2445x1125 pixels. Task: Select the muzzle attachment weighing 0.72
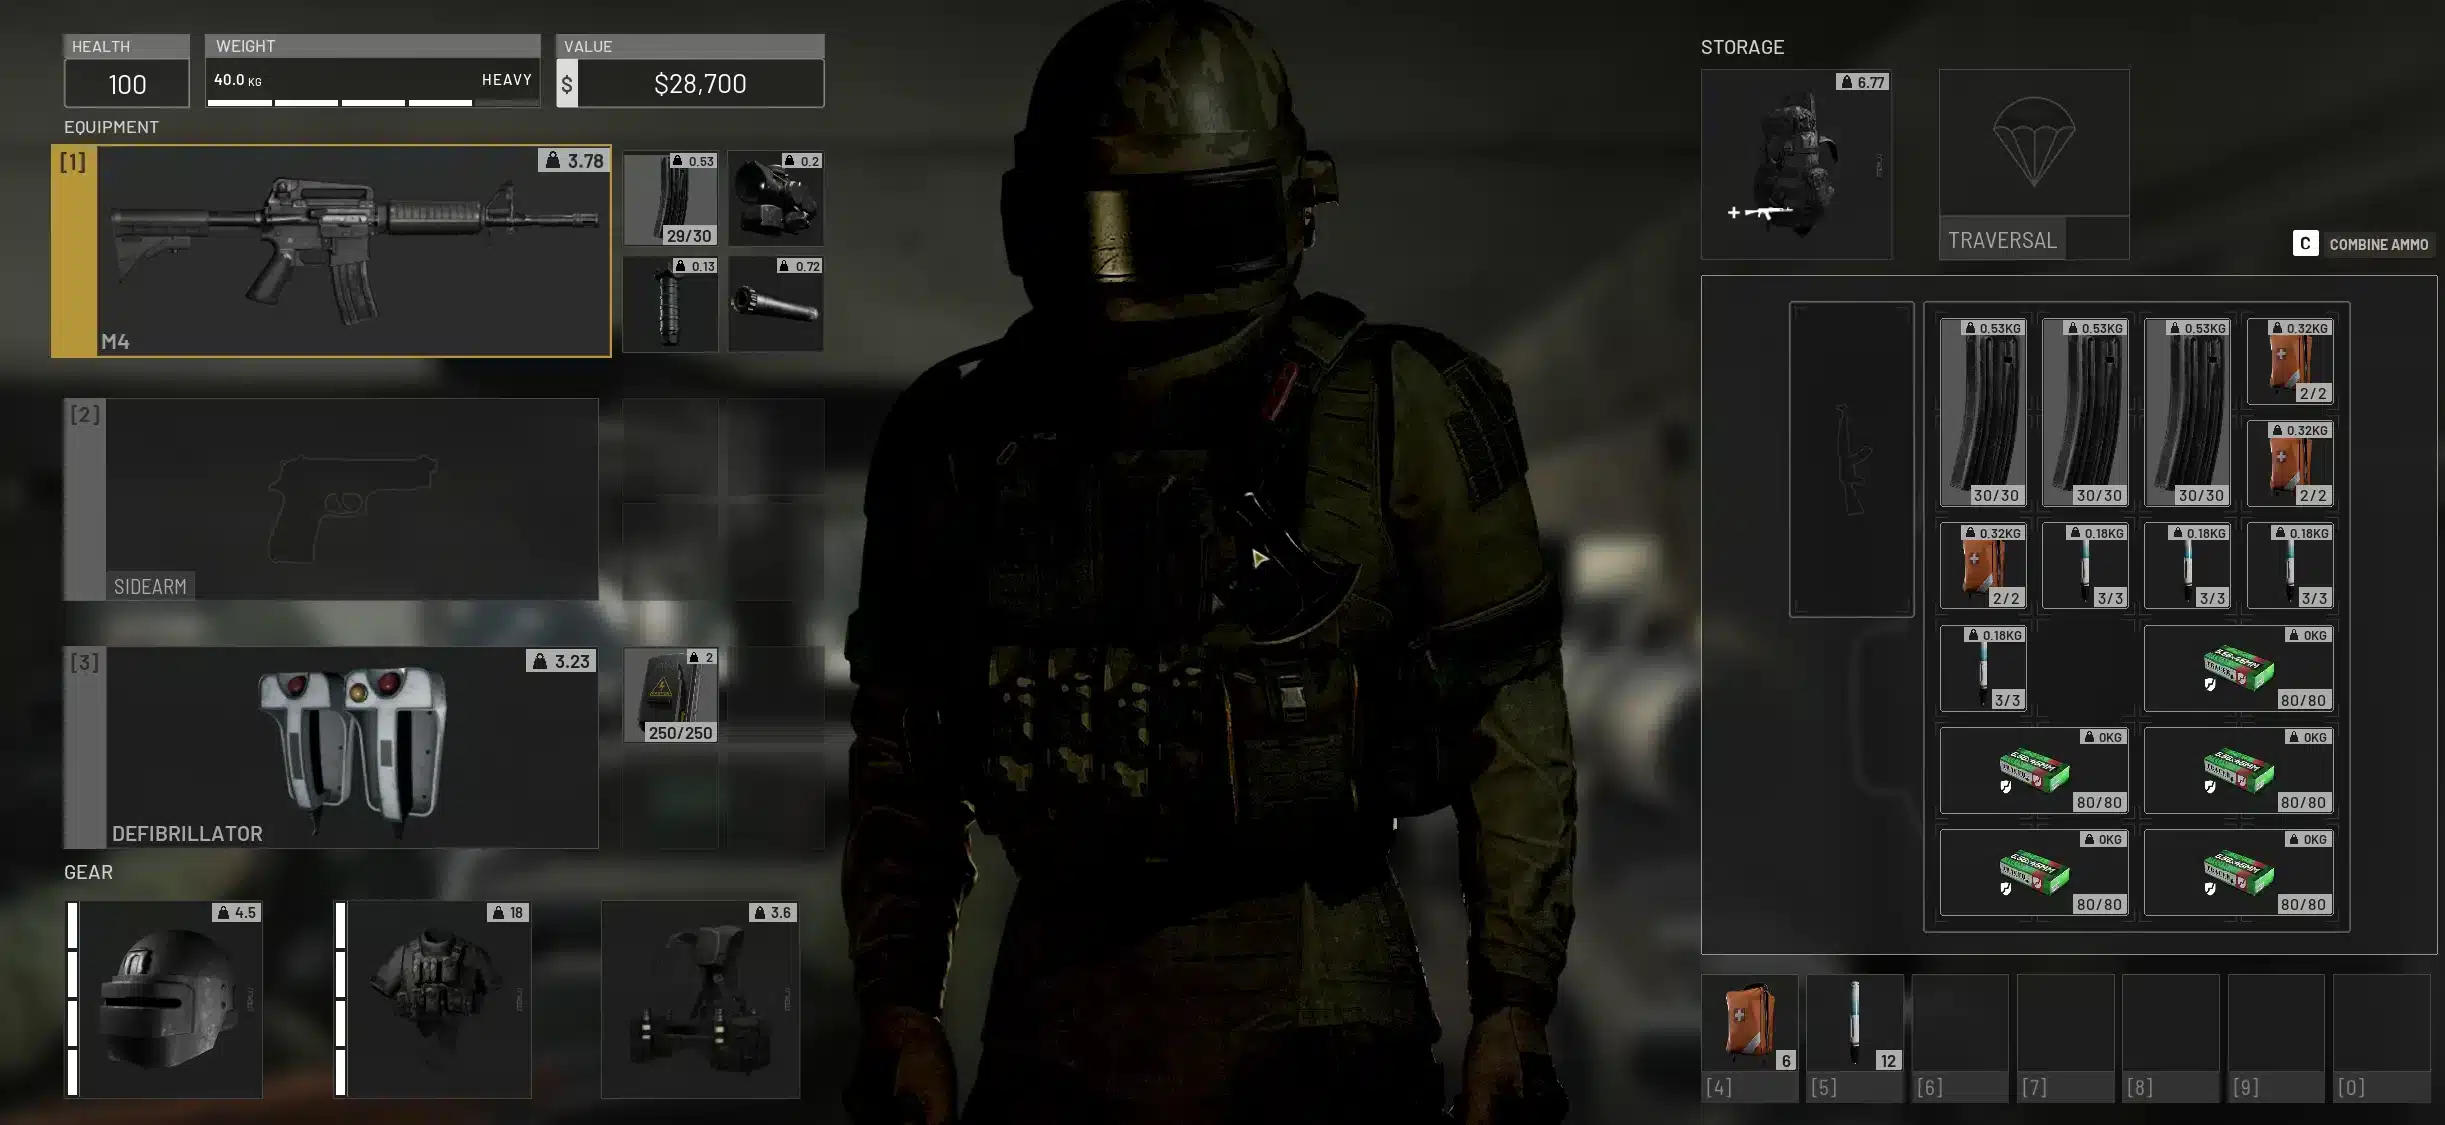click(775, 304)
